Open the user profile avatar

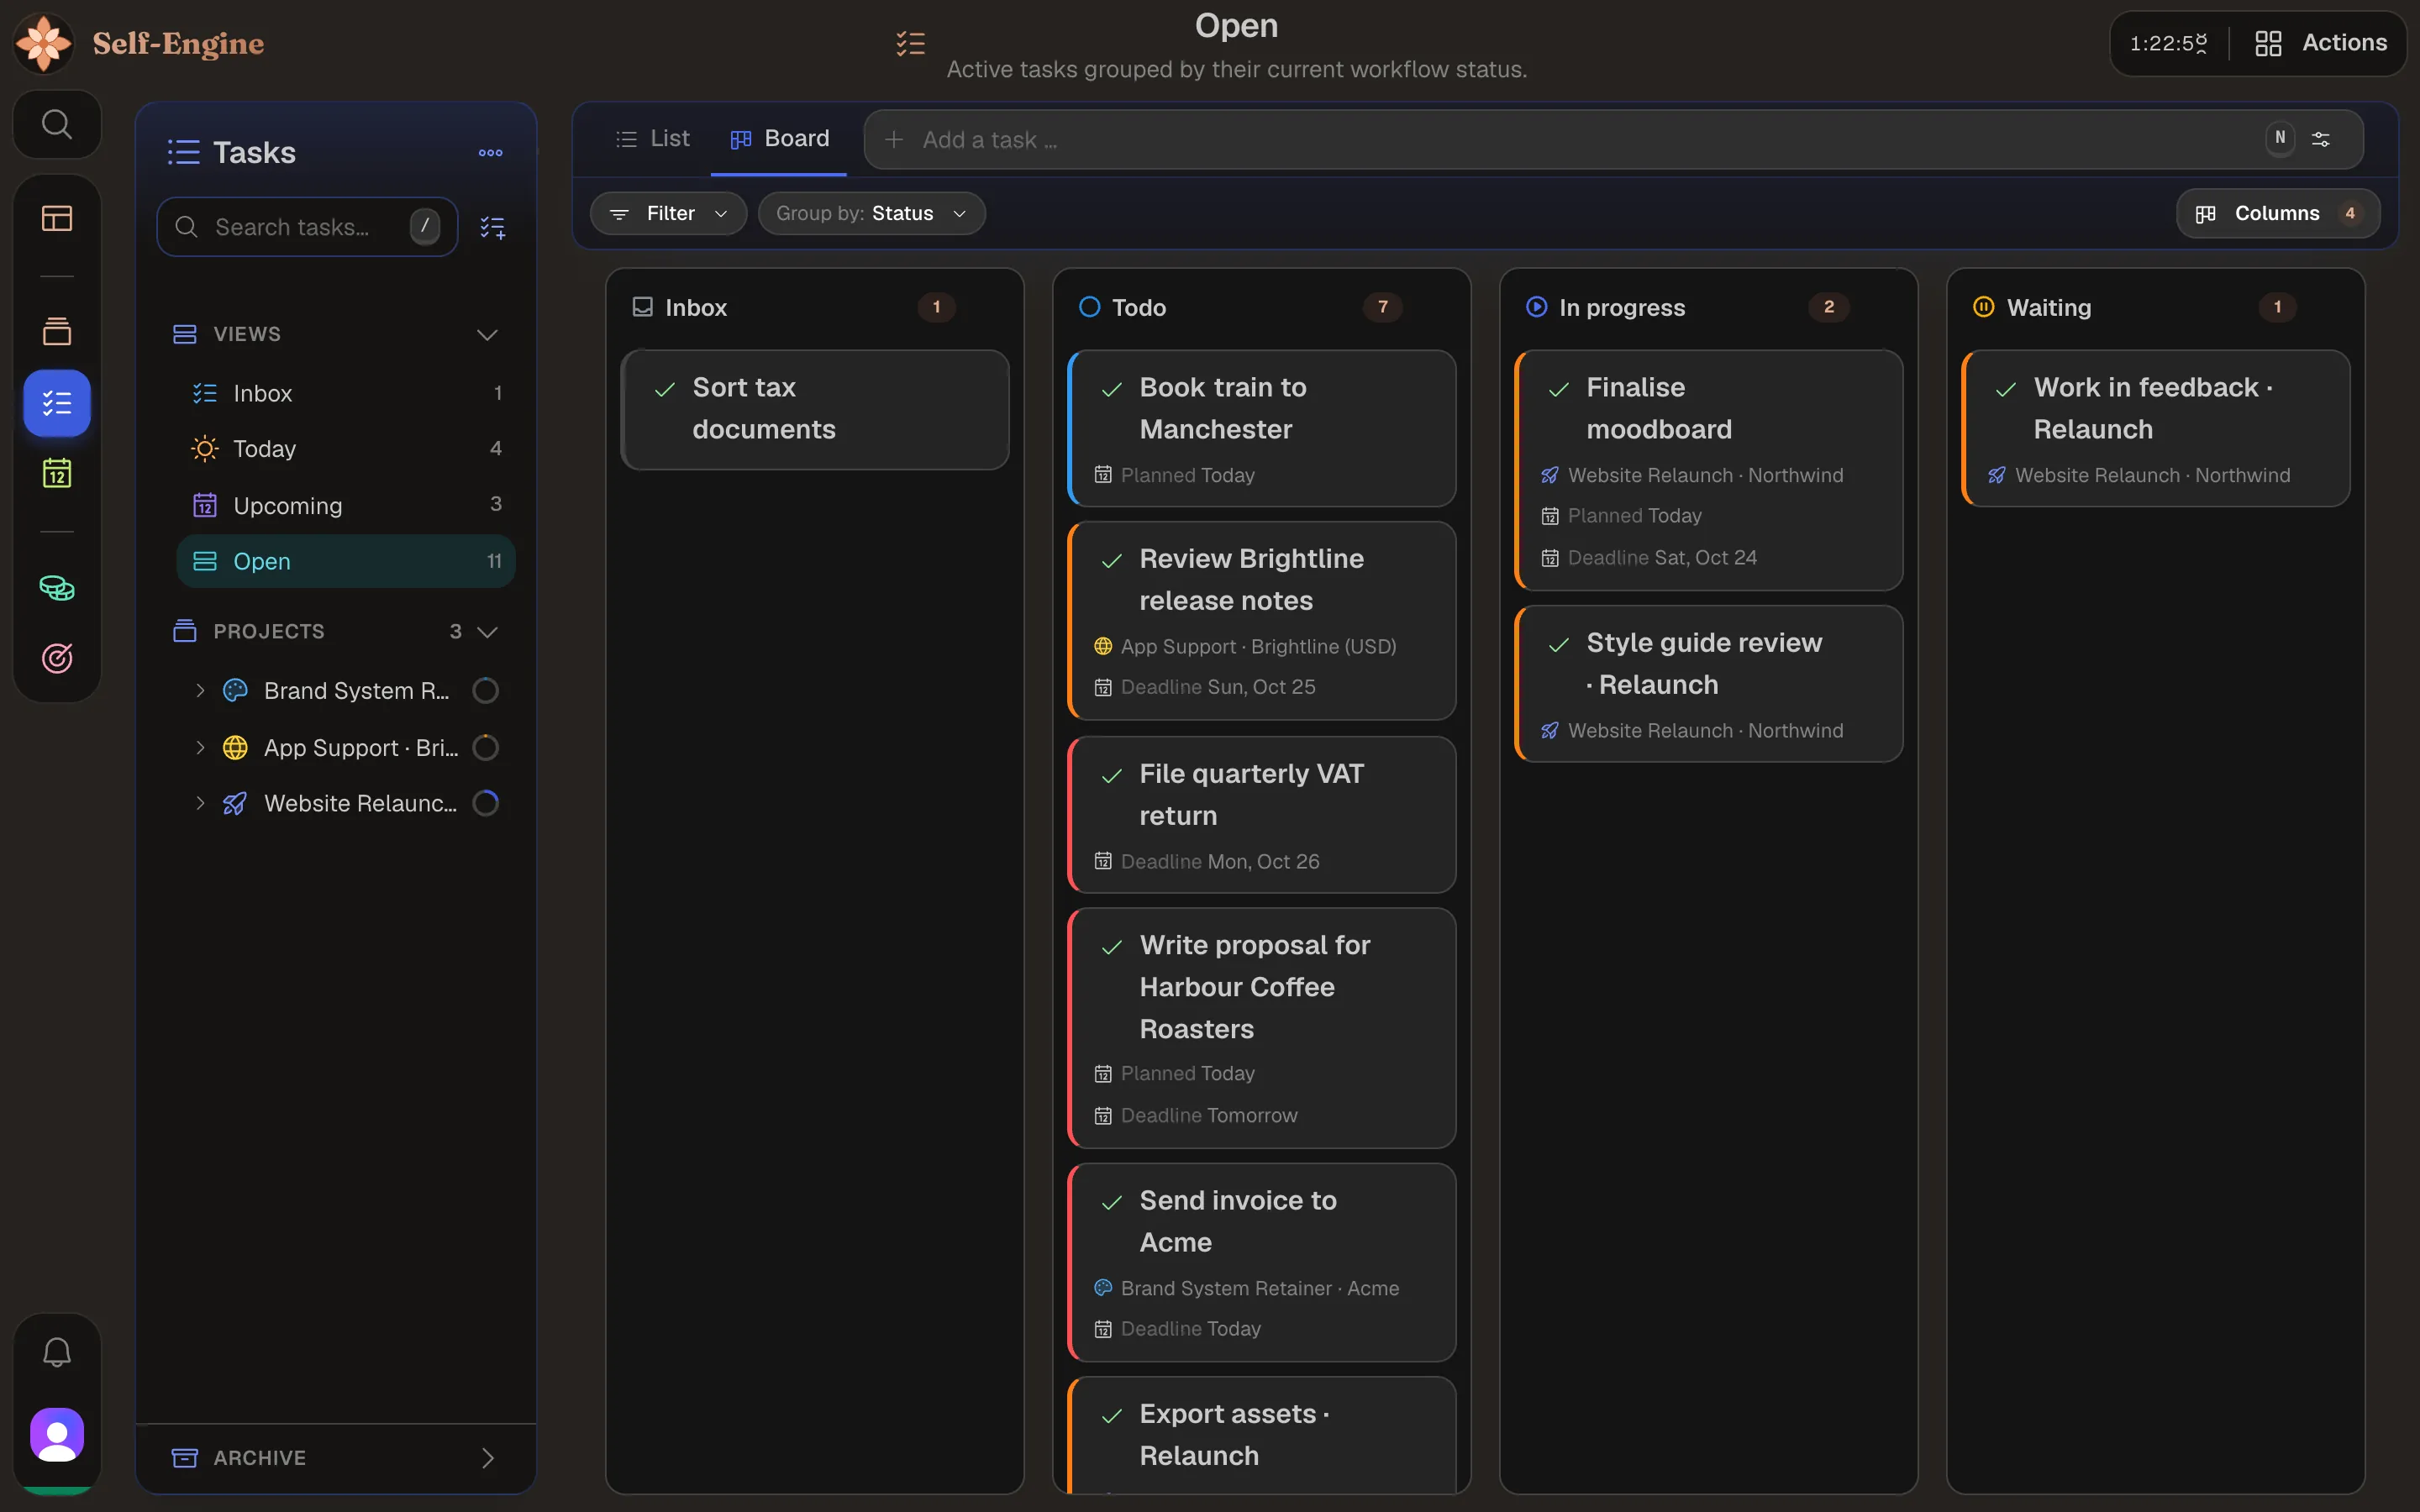pos(56,1435)
